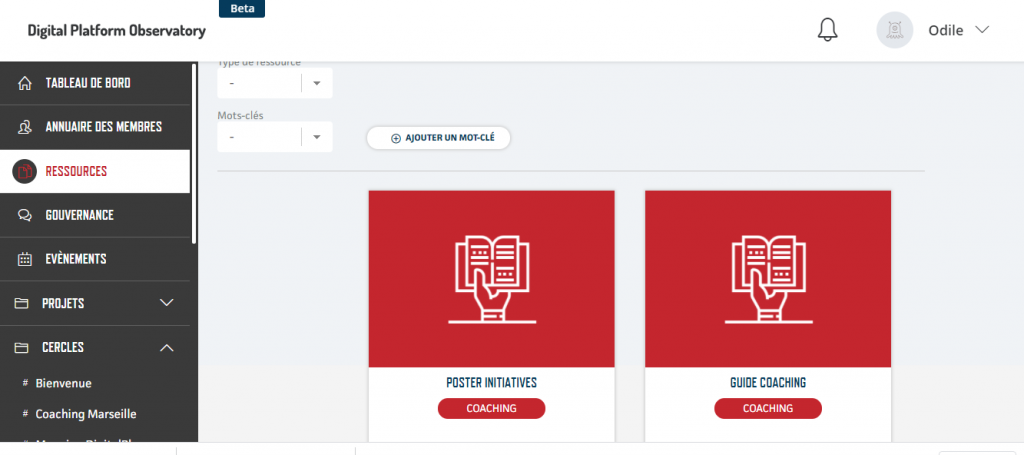The image size is (1024, 455).
Task: Collapse the Cercles section chevron
Action: coord(167,347)
